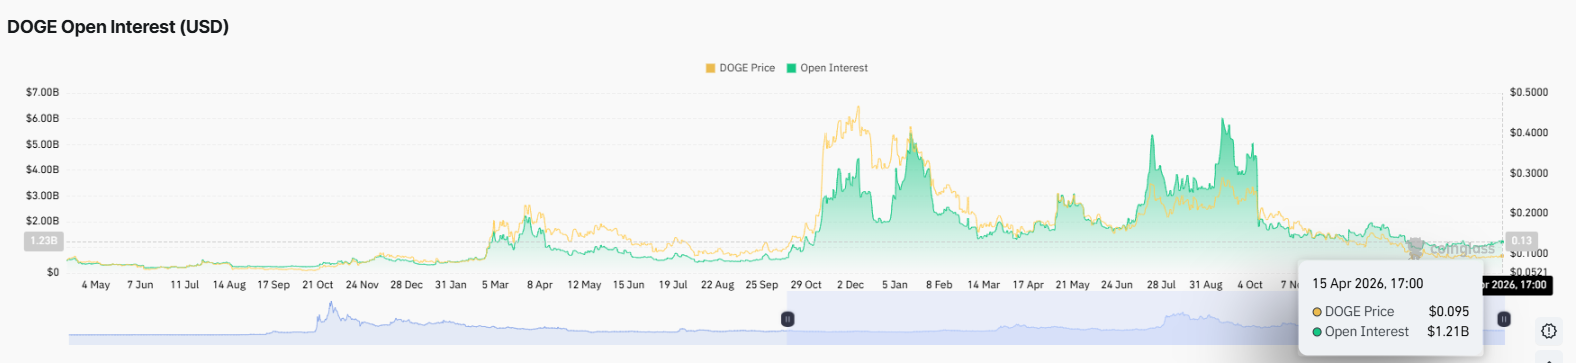This screenshot has height=363, width=1576.
Task: Click the $2.00B y-axis label
Action: 42,221
